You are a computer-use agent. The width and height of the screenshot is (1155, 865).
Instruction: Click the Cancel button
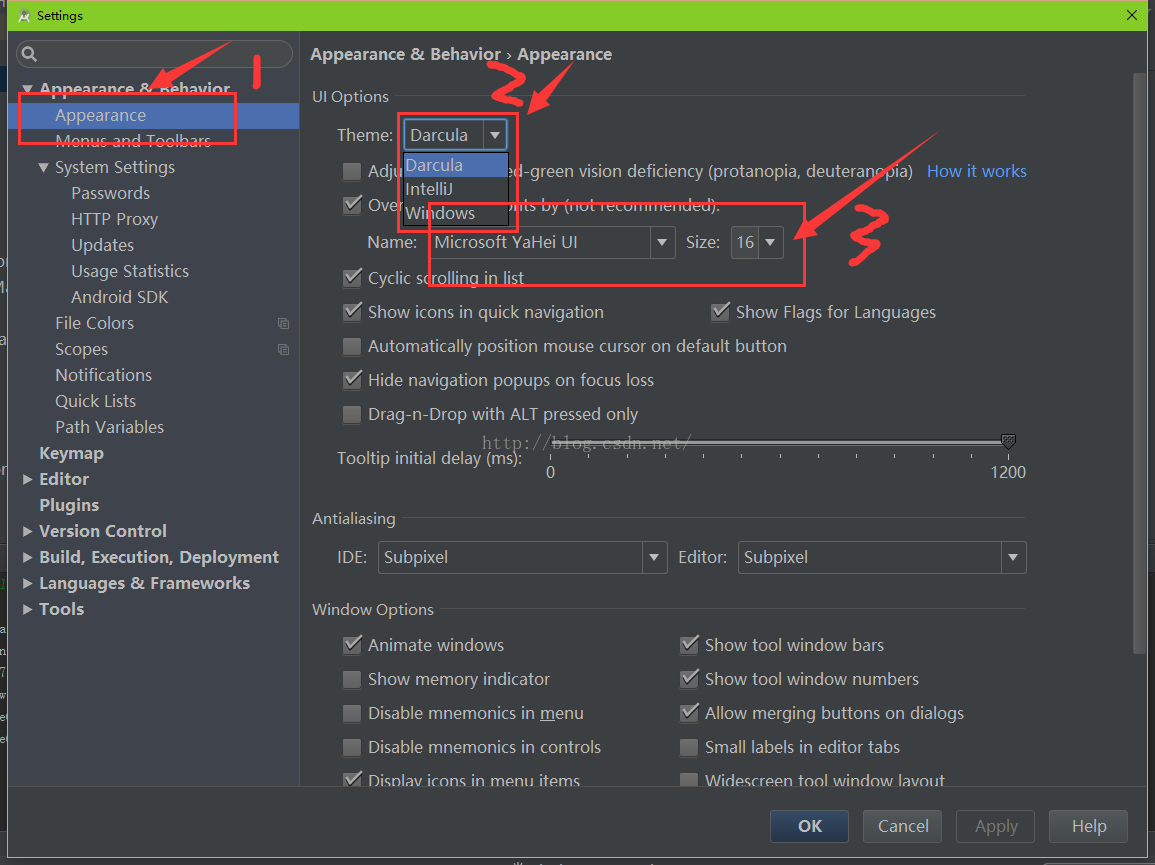(x=902, y=827)
